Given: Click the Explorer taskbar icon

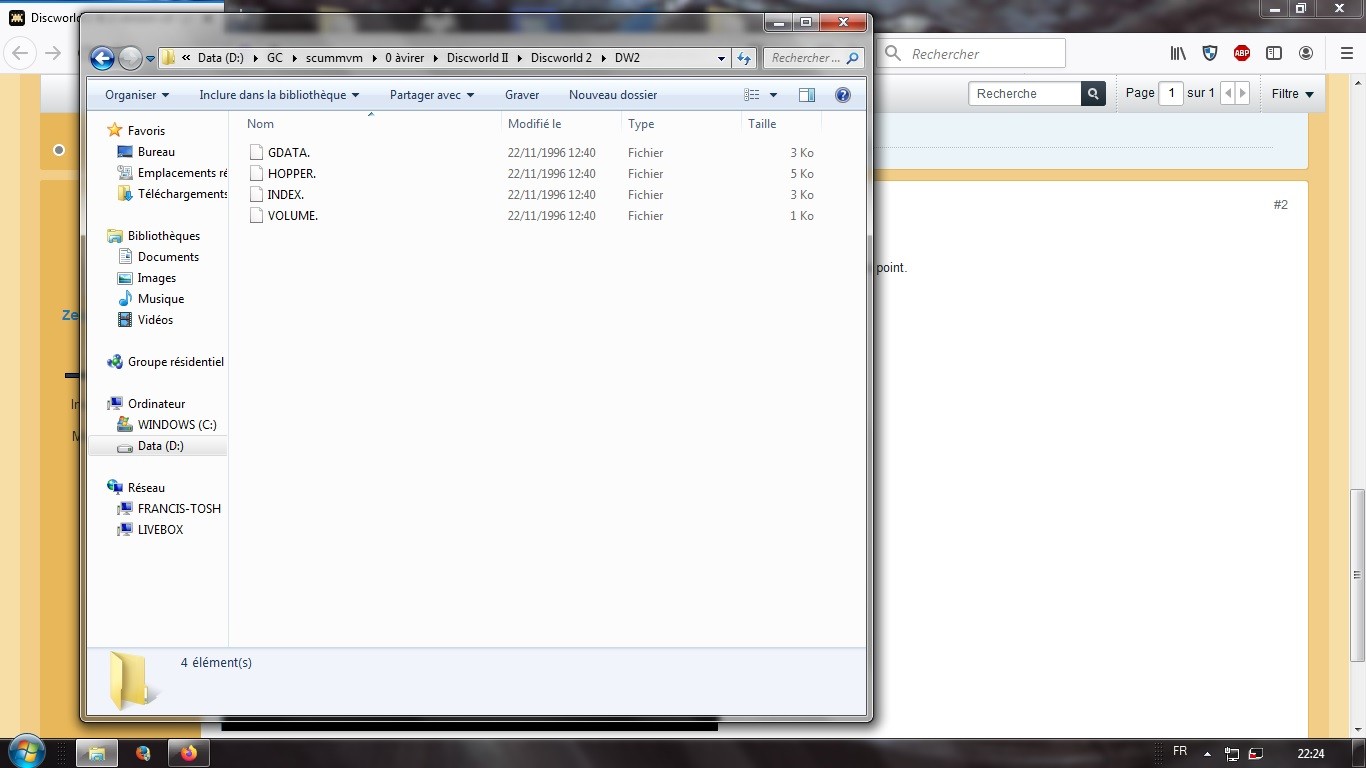Looking at the screenshot, I should point(97,753).
